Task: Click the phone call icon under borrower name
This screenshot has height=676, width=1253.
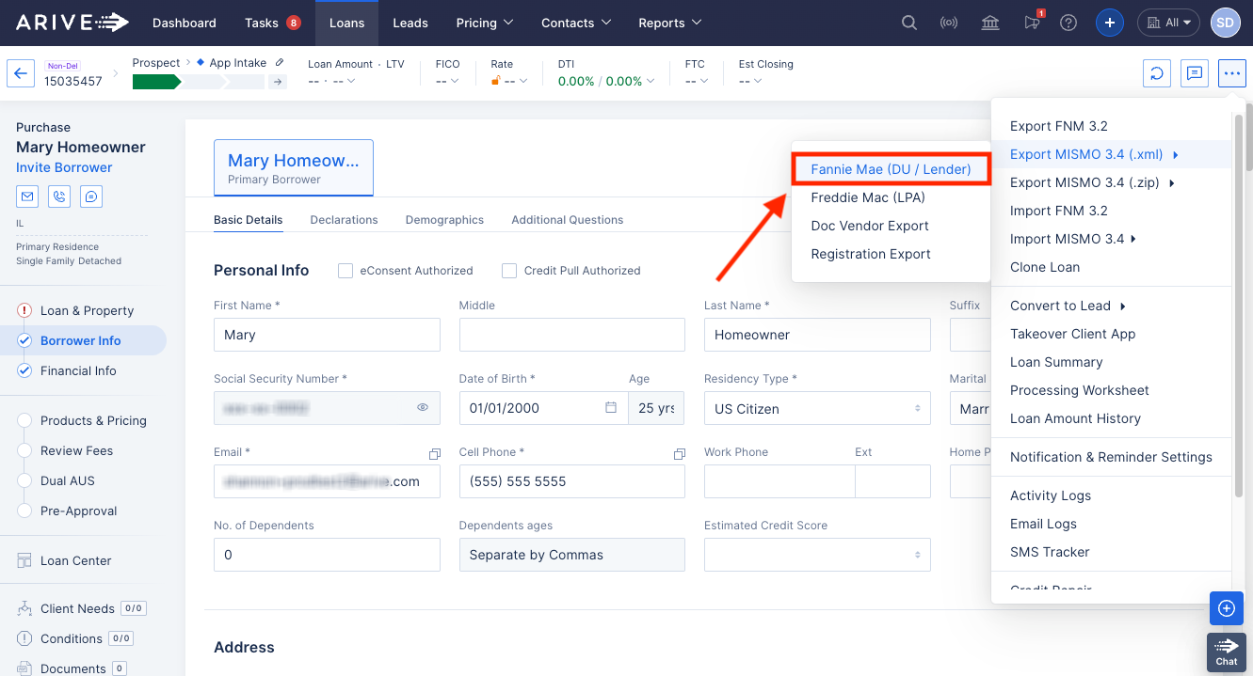Action: (59, 196)
